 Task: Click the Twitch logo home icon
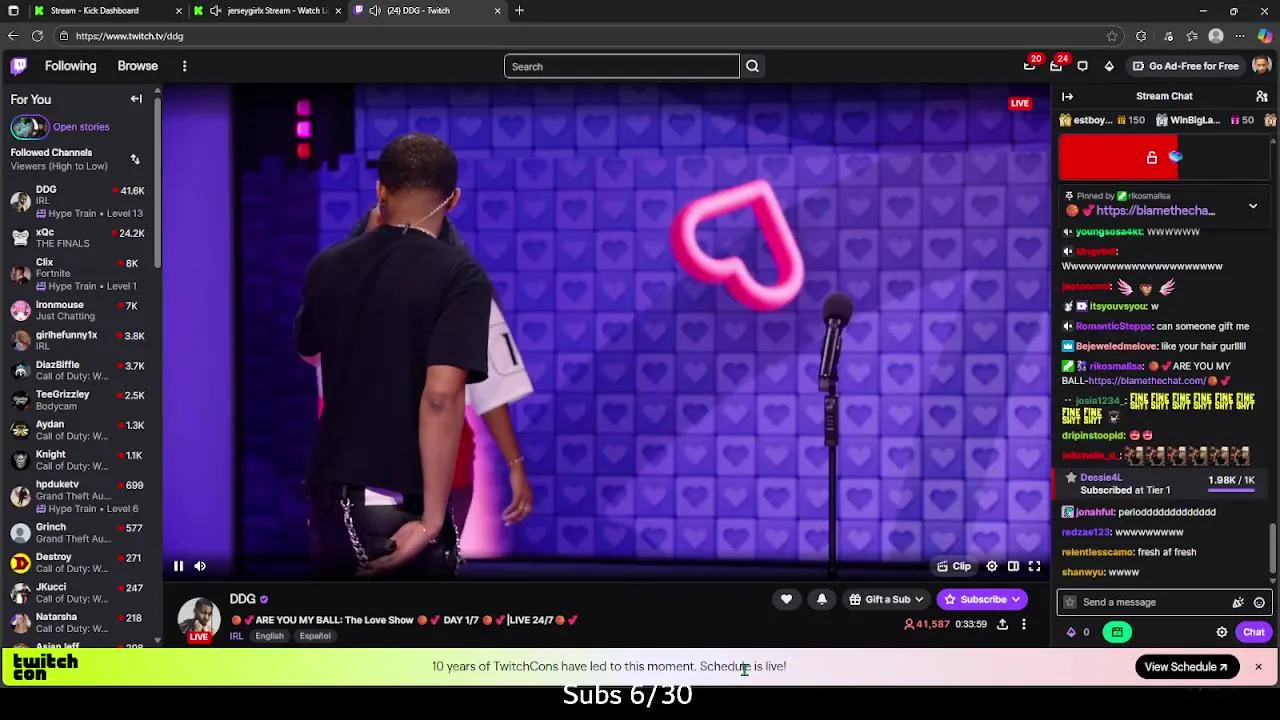(x=19, y=66)
